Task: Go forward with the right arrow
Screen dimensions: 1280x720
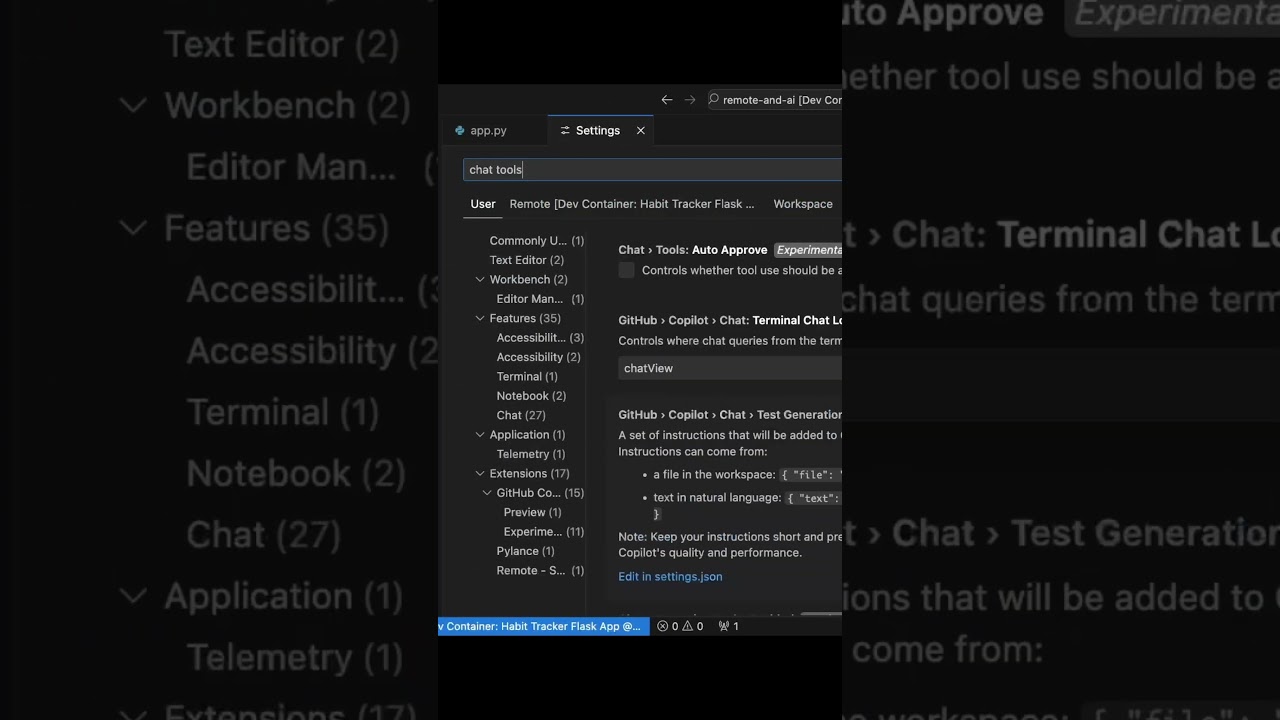Action: click(690, 100)
